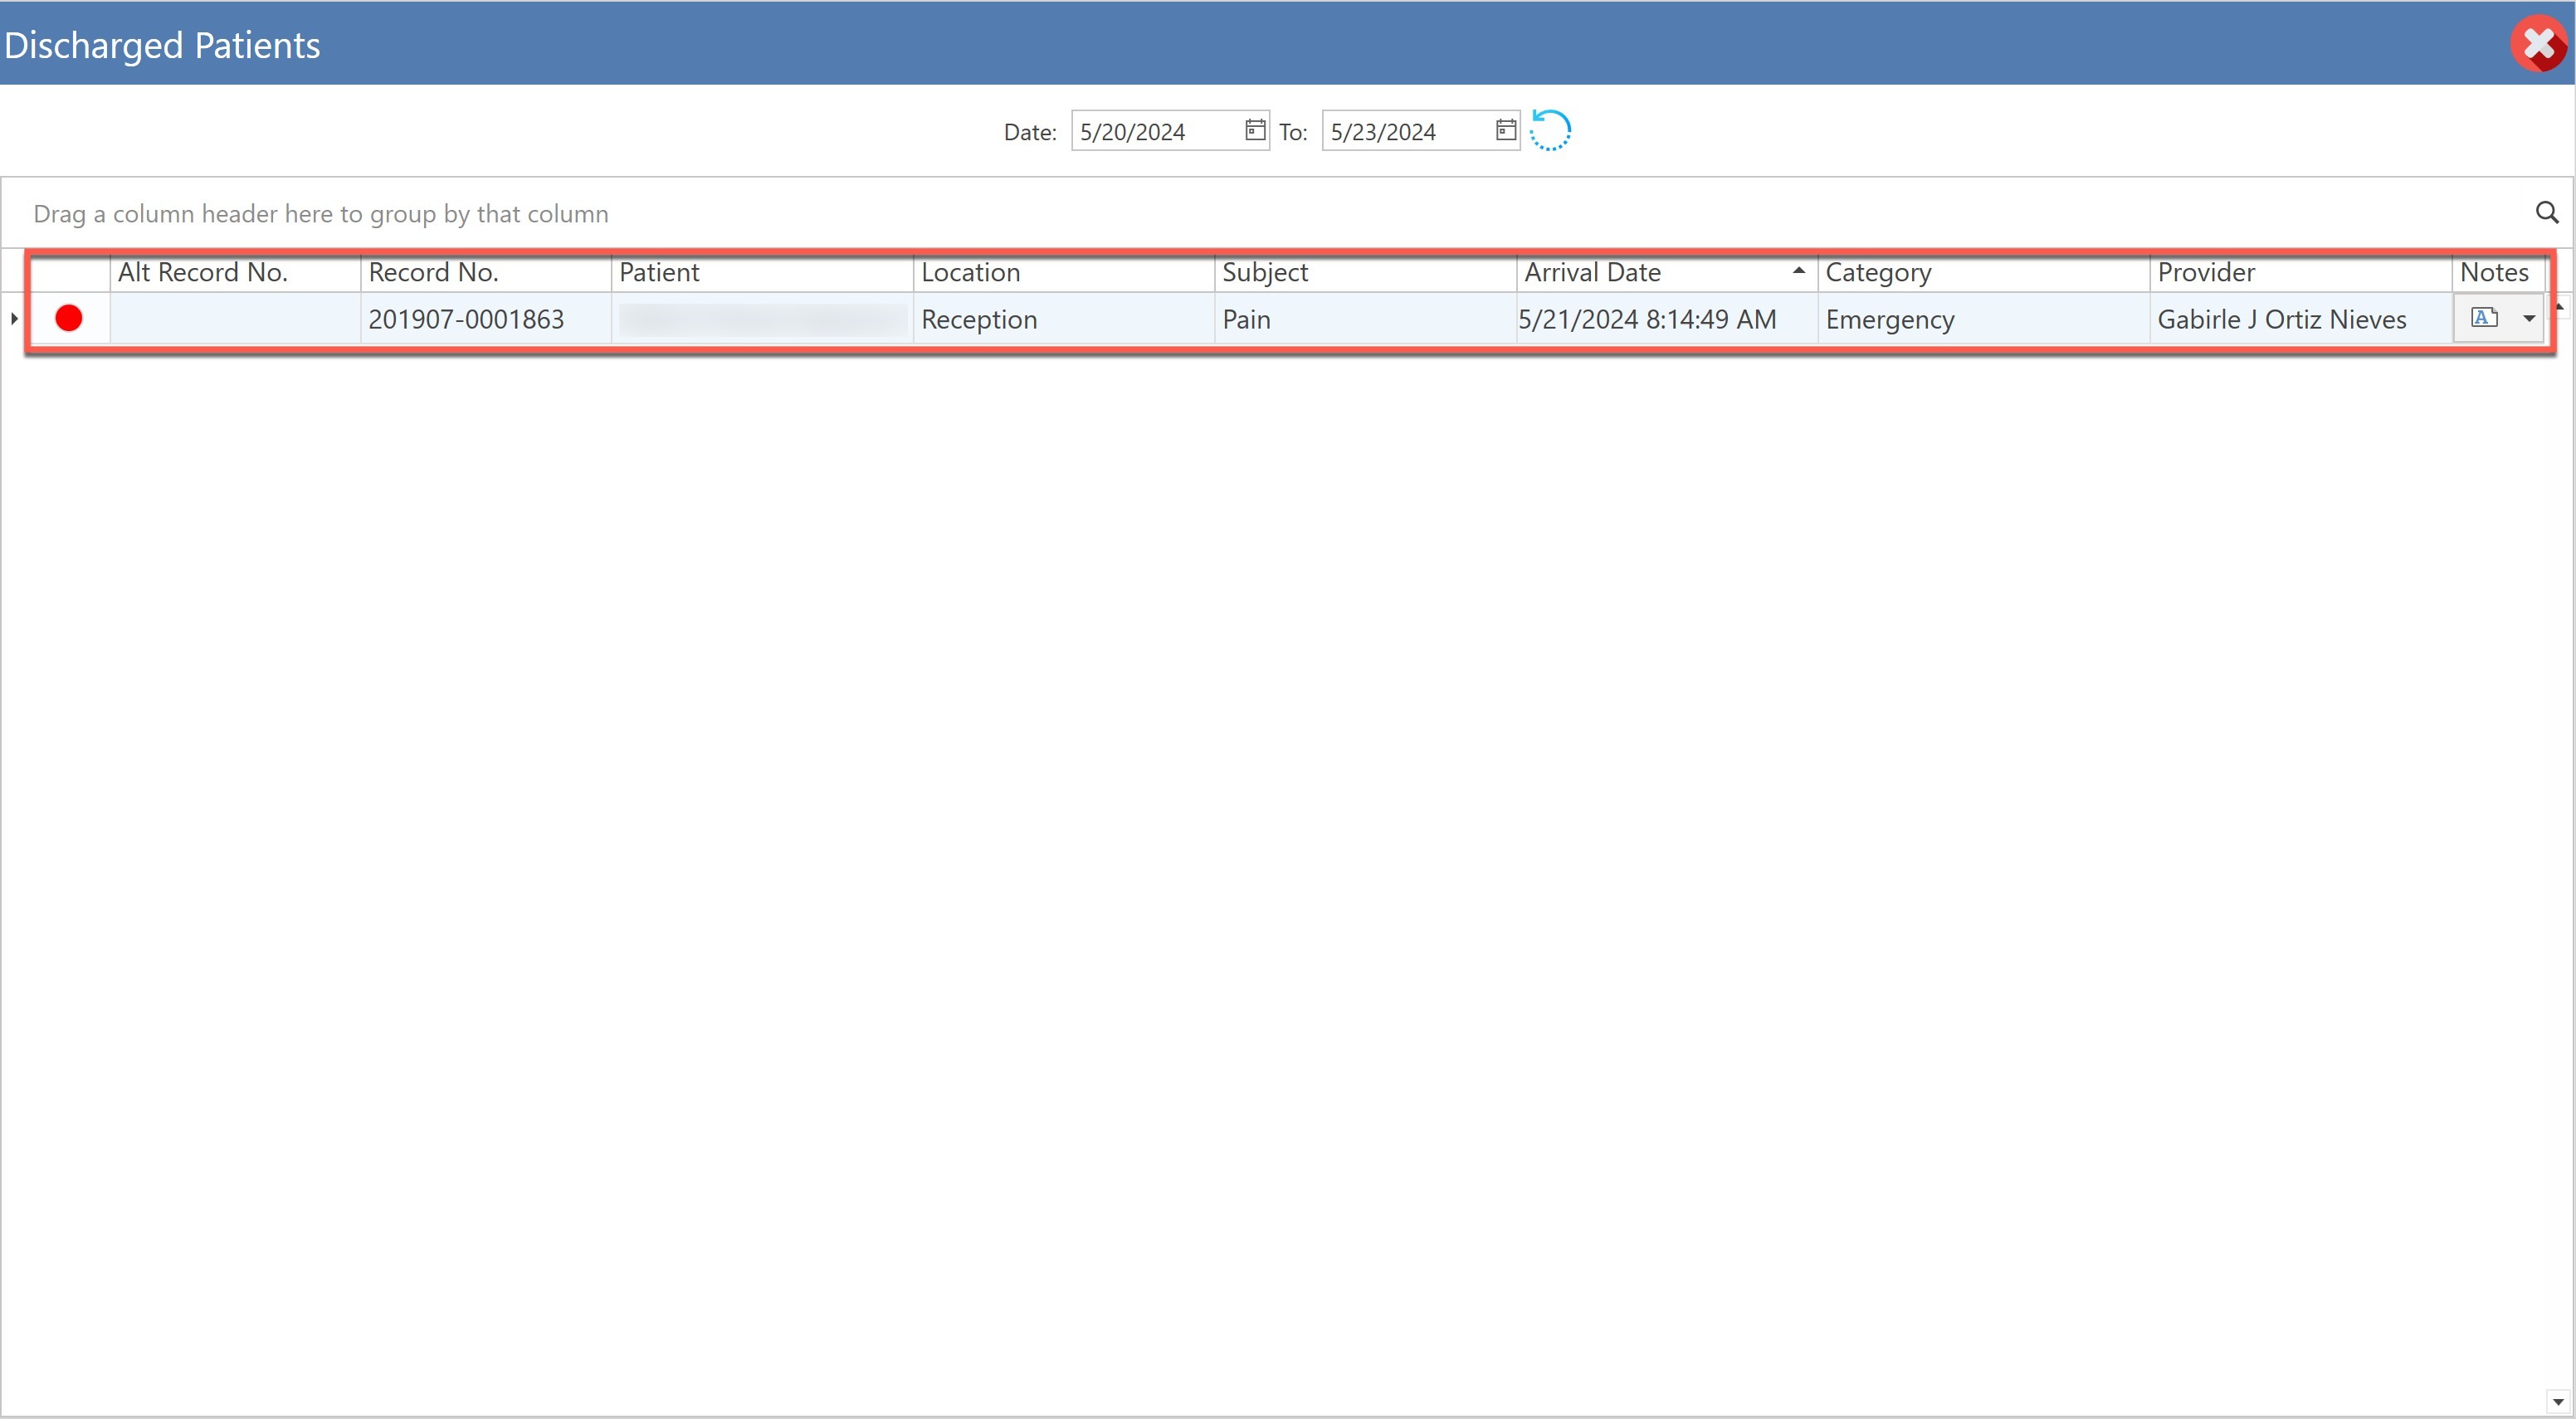Click the search magnifier icon
Viewport: 2576px width, 1419px height.
point(2546,213)
